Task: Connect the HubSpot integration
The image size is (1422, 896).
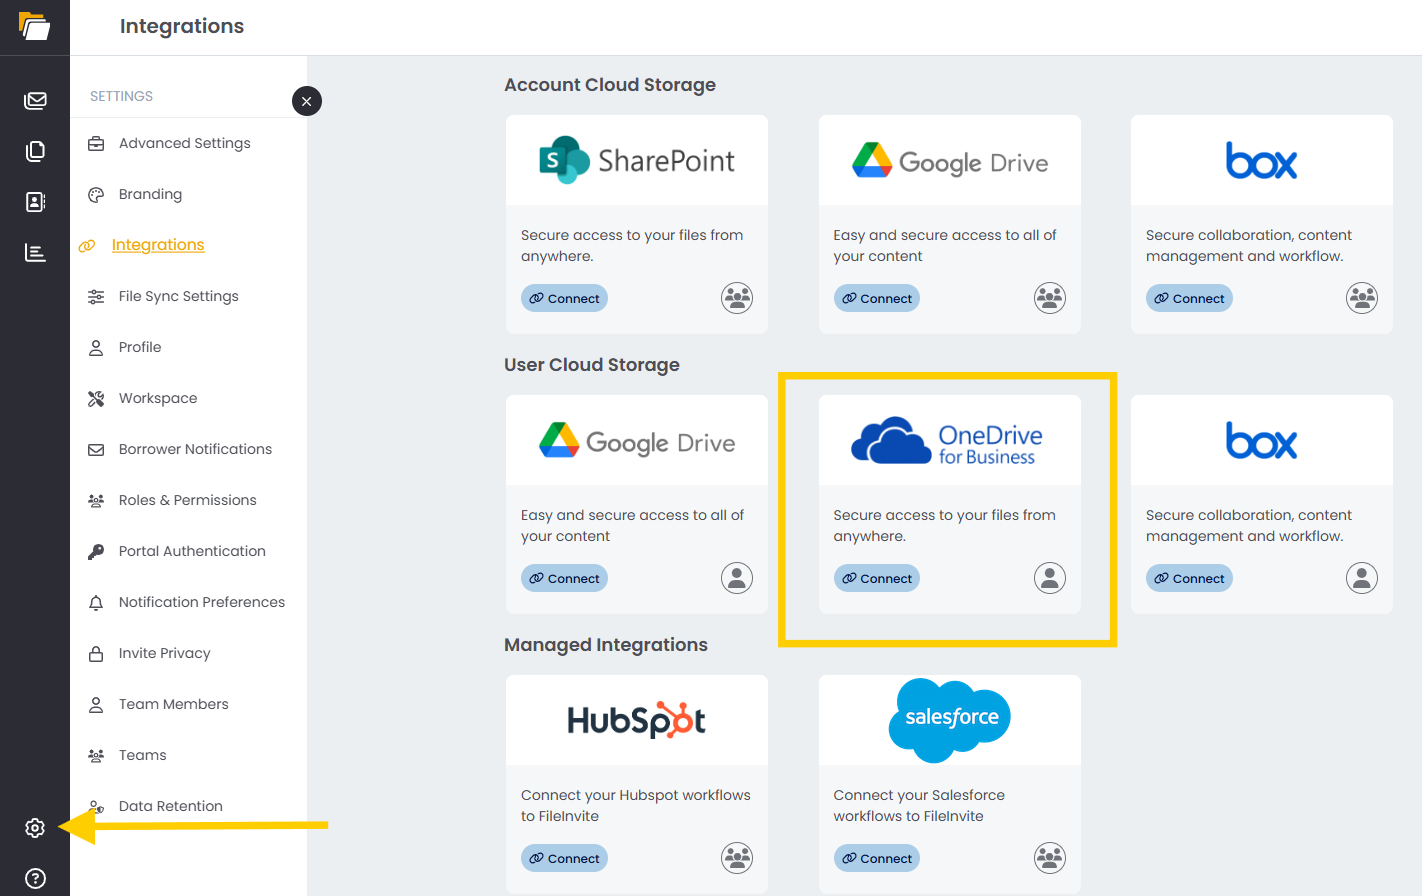Action: (x=564, y=858)
